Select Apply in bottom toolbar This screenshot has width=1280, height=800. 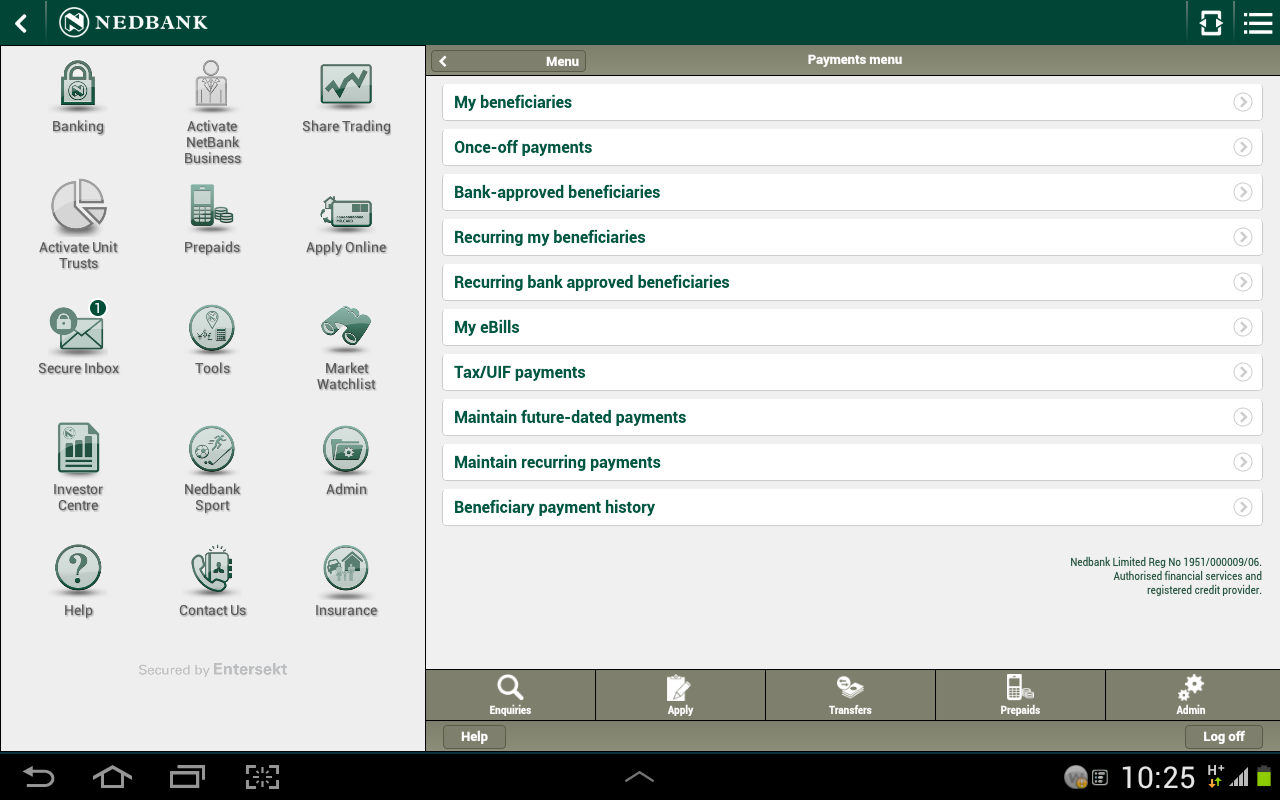[680, 695]
